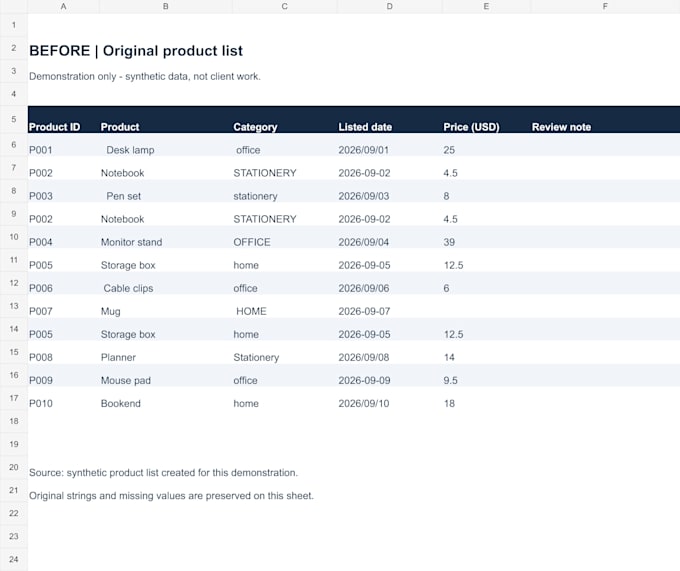Click the 'Demonstration only' subtitle cell

coord(145,76)
